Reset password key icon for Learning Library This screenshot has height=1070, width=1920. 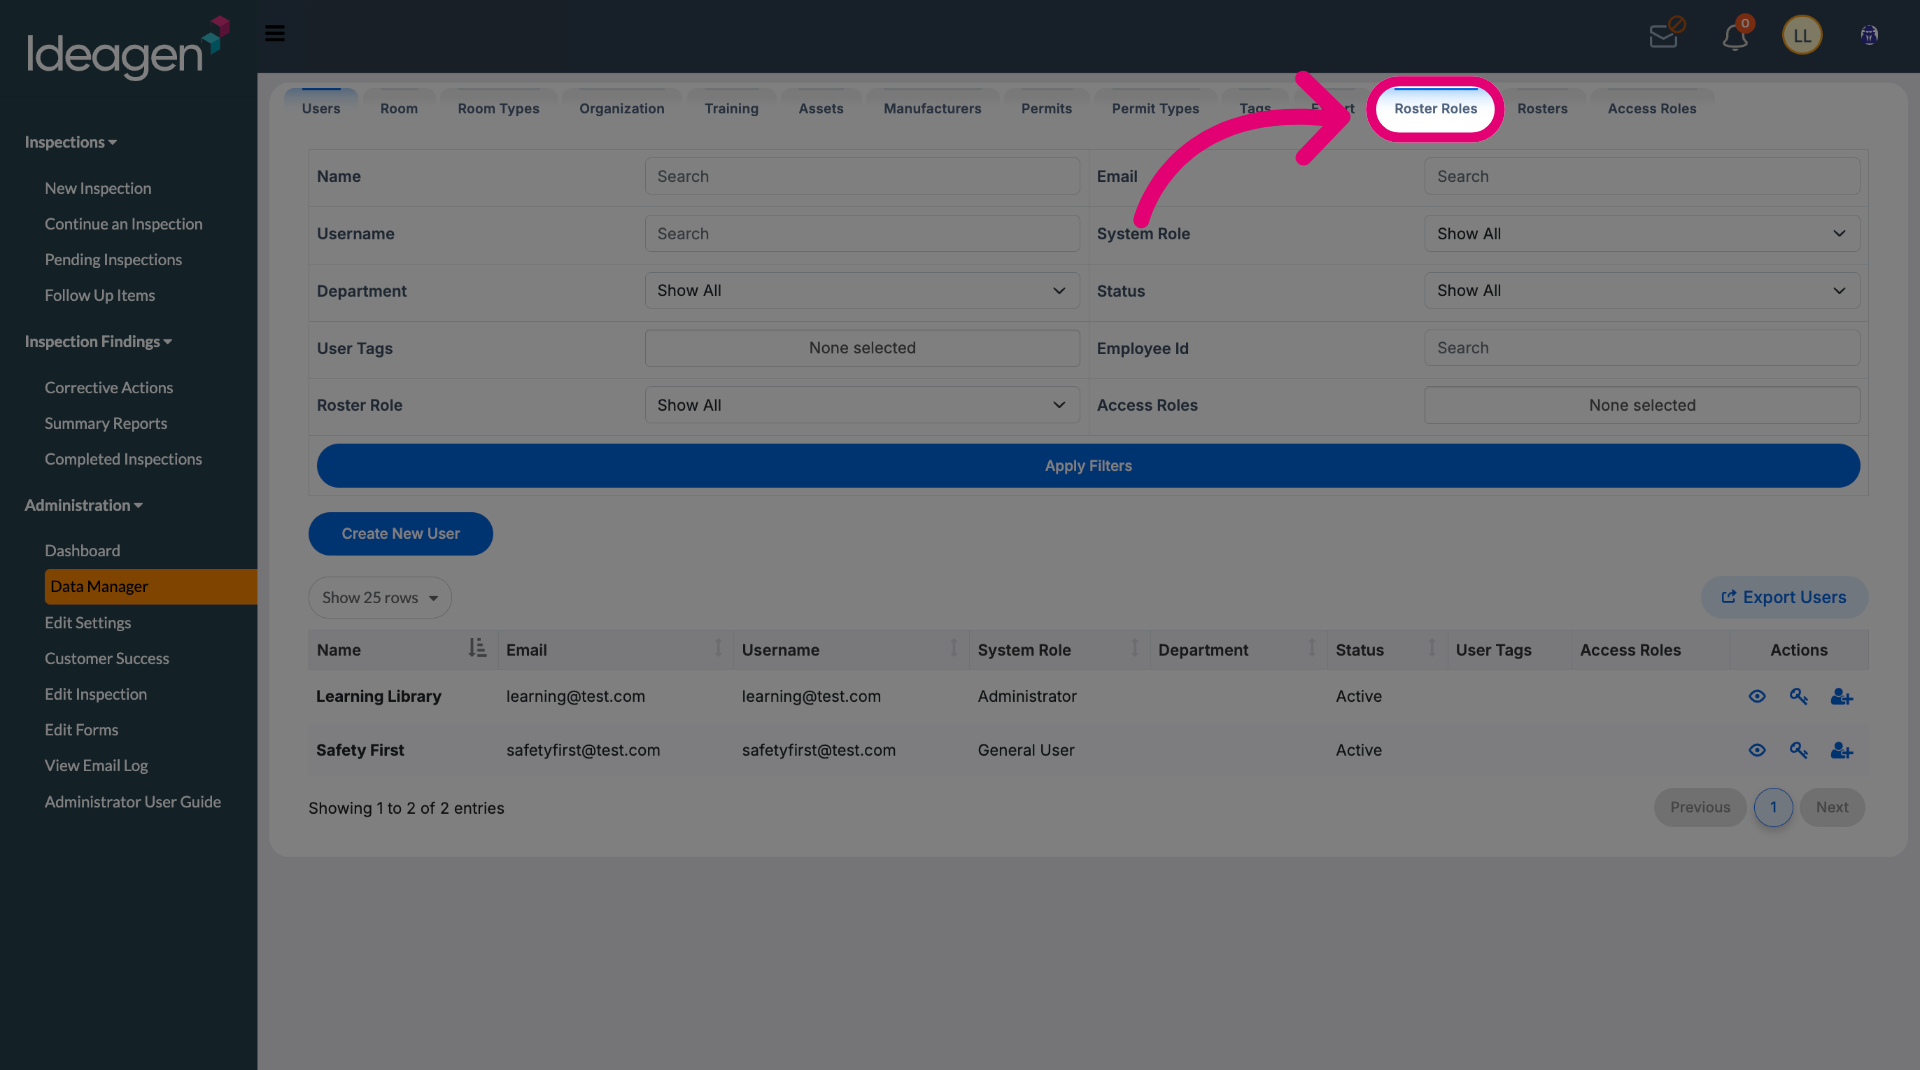click(x=1799, y=697)
